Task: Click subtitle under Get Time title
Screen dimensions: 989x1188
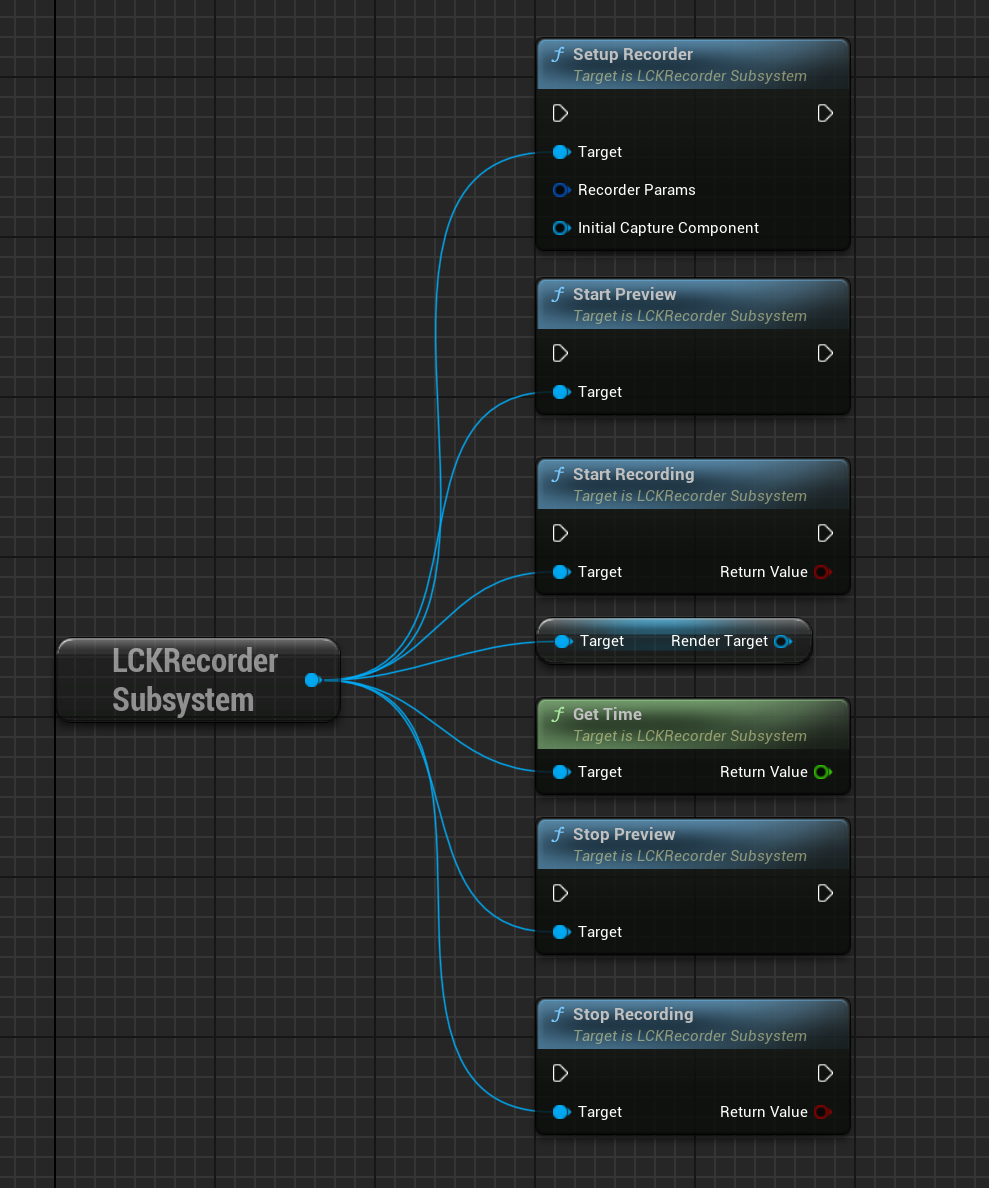Action: point(690,736)
